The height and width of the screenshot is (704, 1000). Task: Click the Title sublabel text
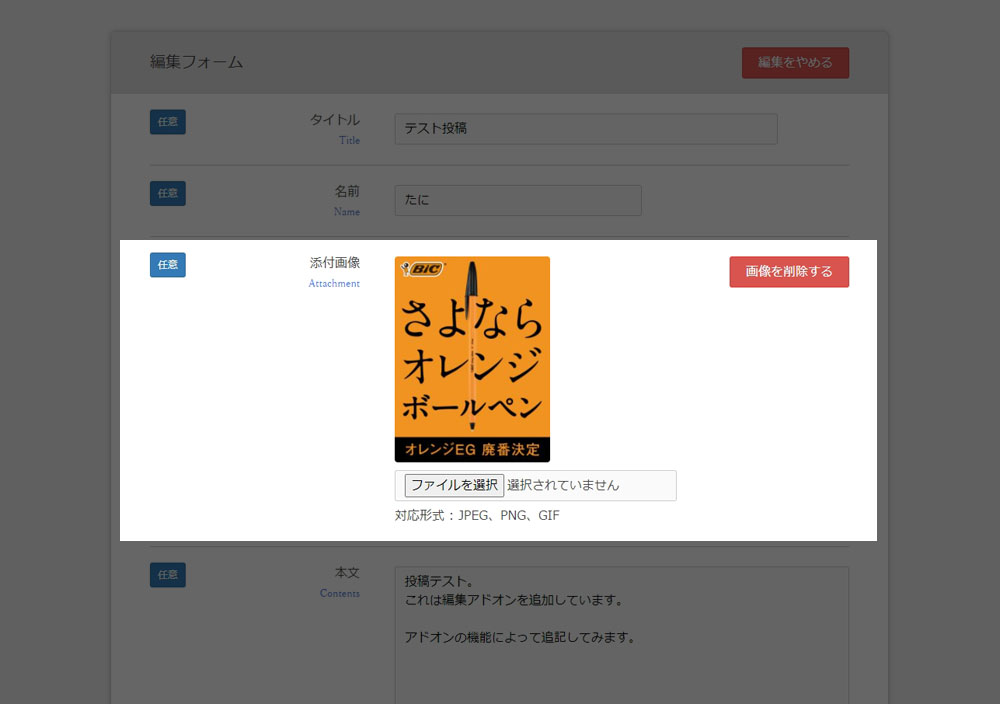click(349, 140)
